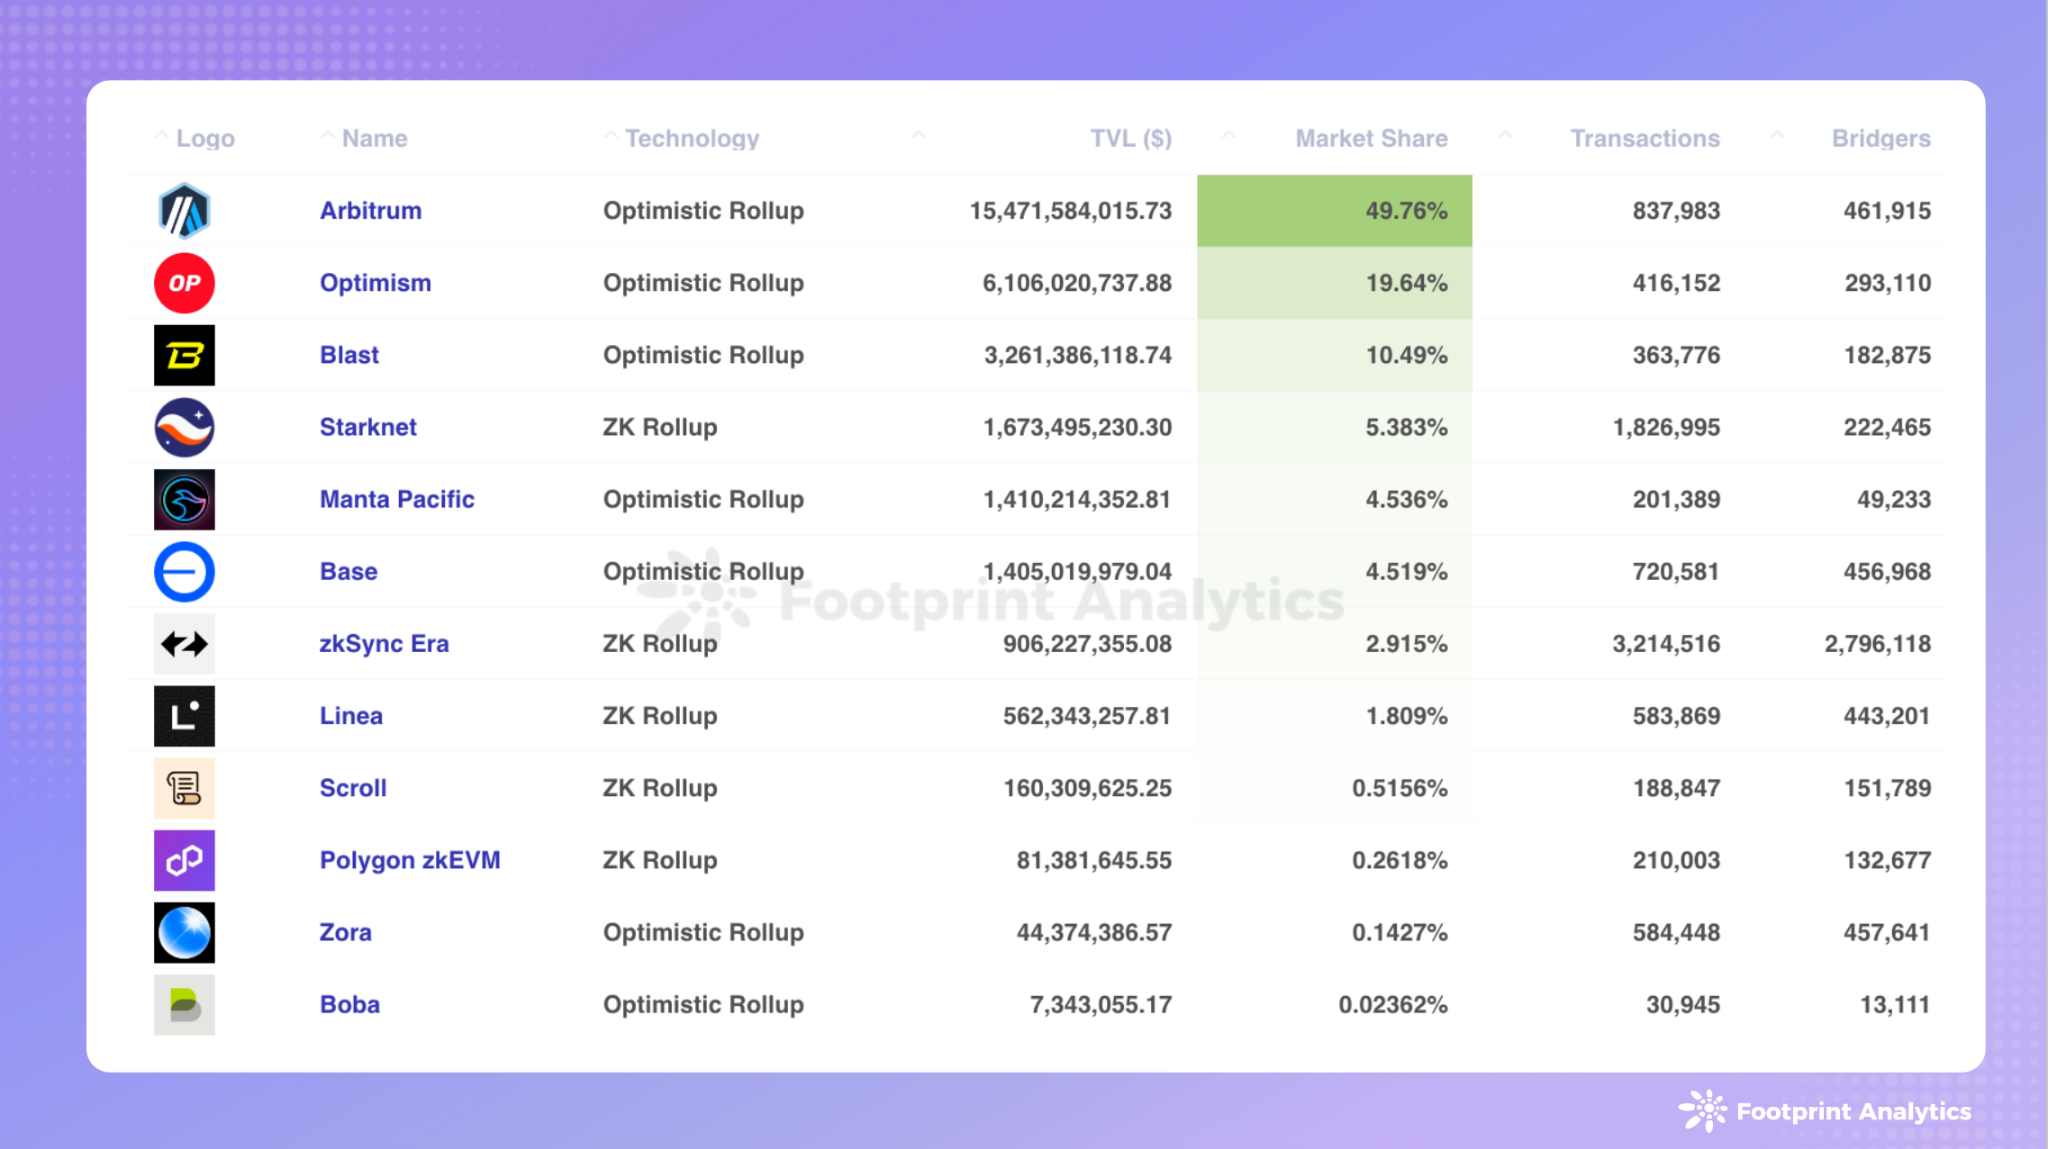Click the Manta Pacific logo icon

tap(184, 499)
